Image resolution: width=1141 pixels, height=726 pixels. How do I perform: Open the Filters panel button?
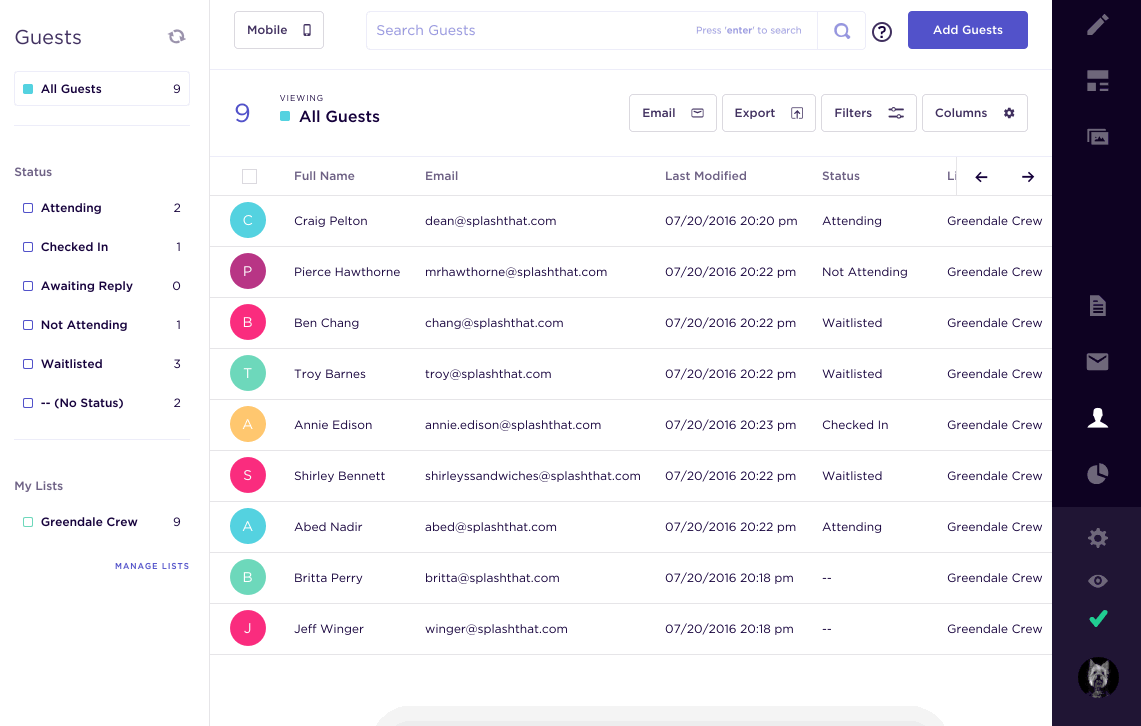pyautogui.click(x=868, y=113)
